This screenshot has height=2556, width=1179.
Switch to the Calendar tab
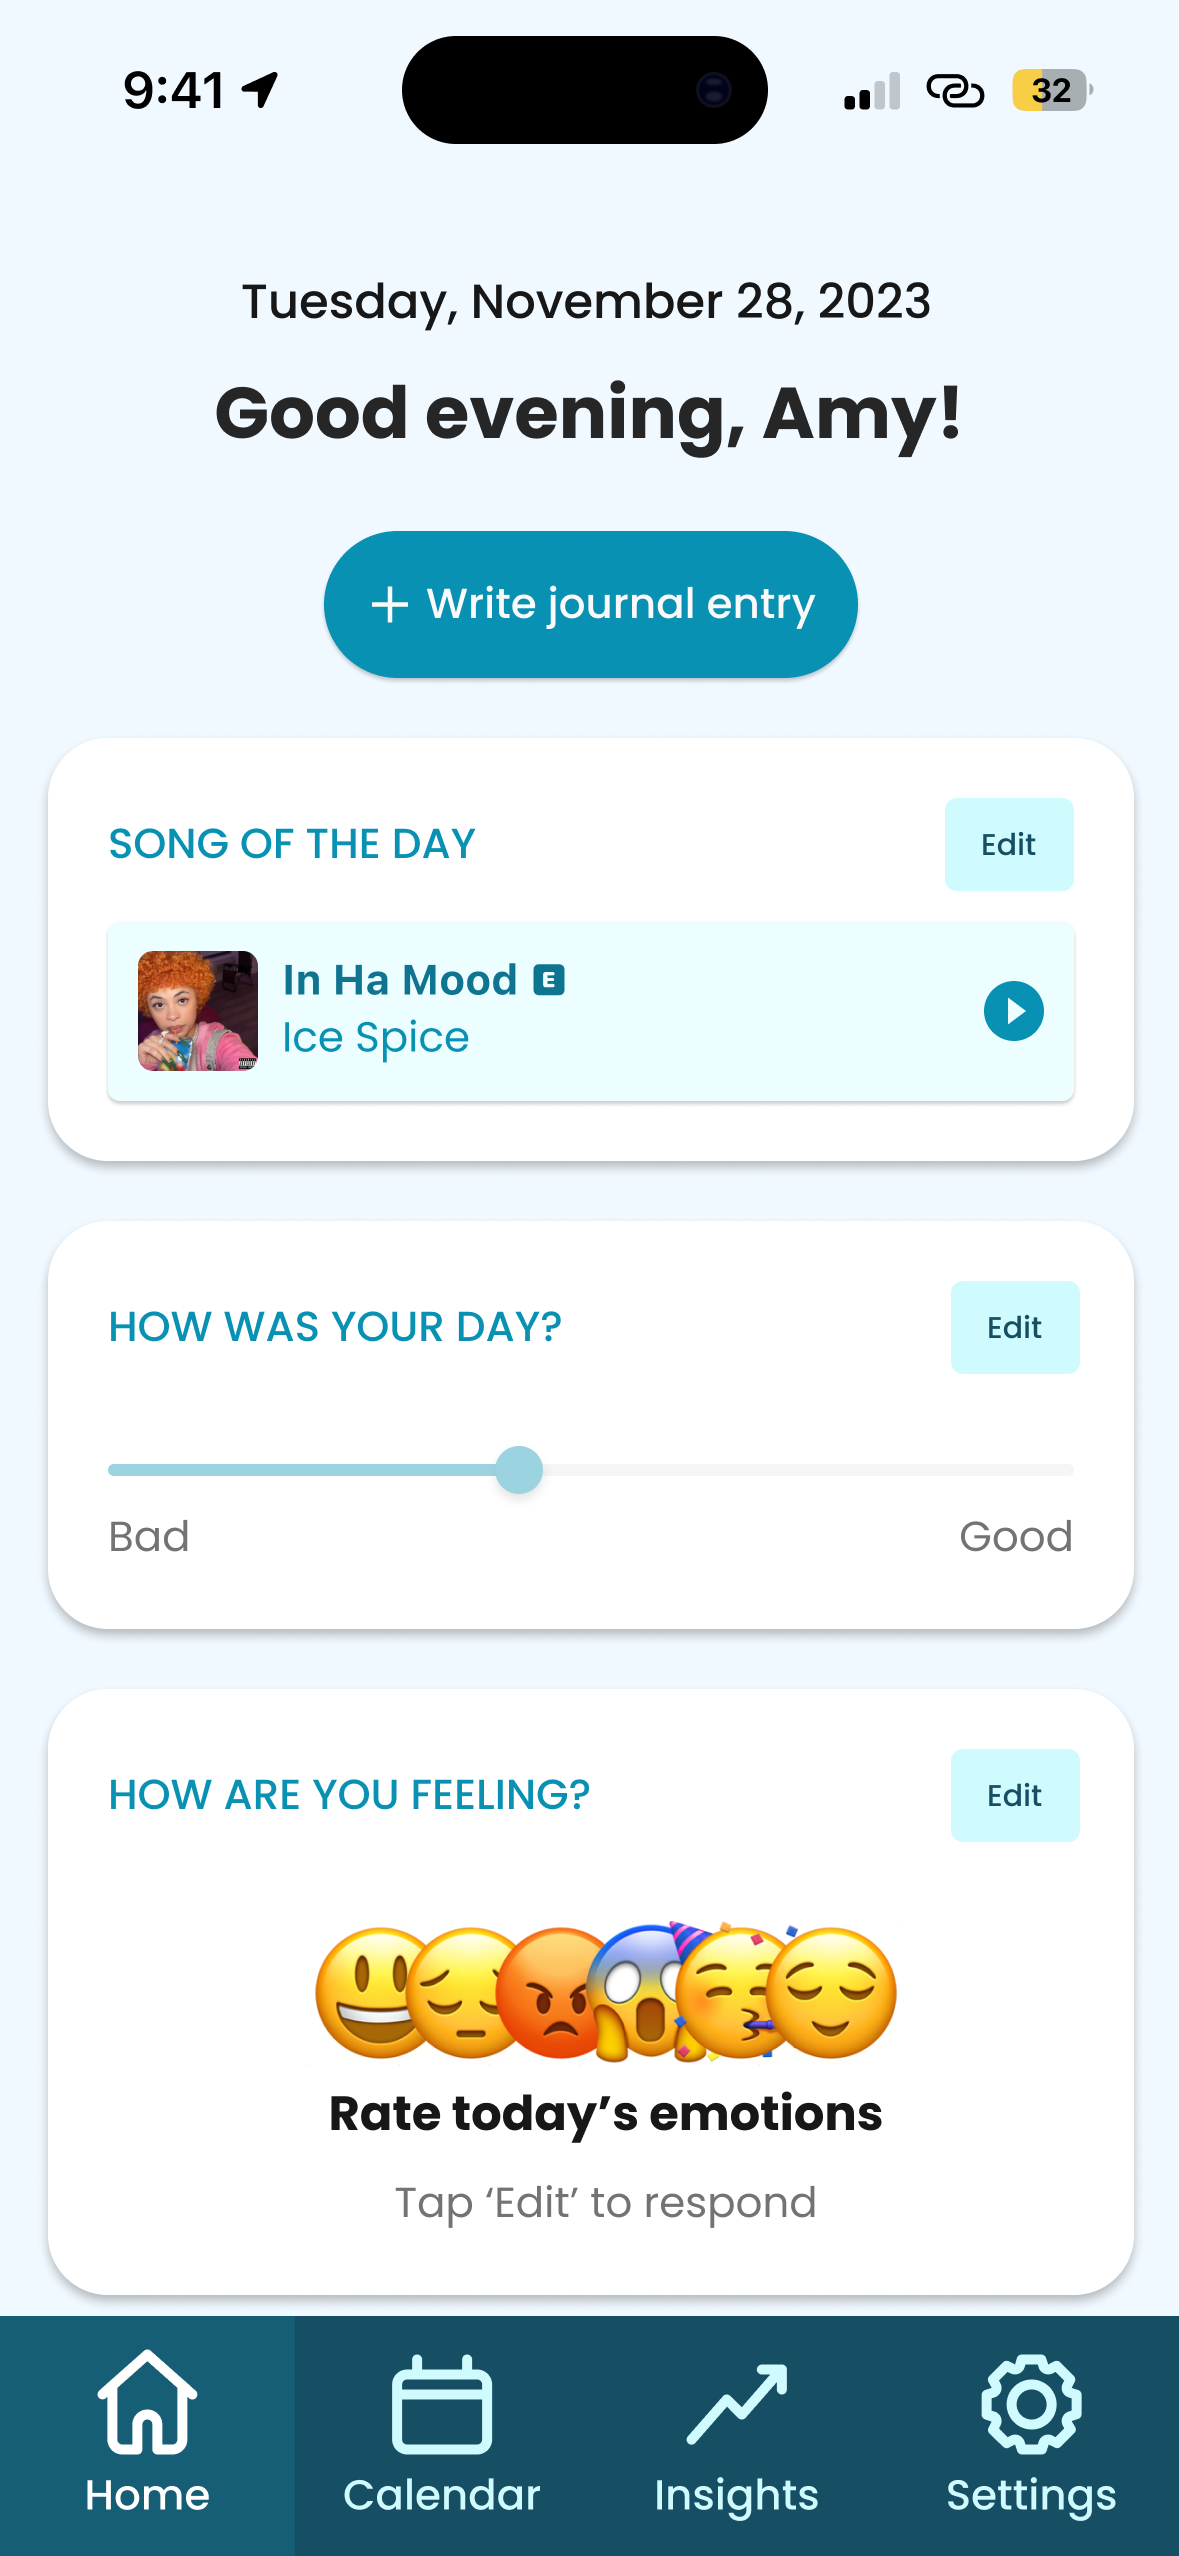click(x=441, y=2434)
